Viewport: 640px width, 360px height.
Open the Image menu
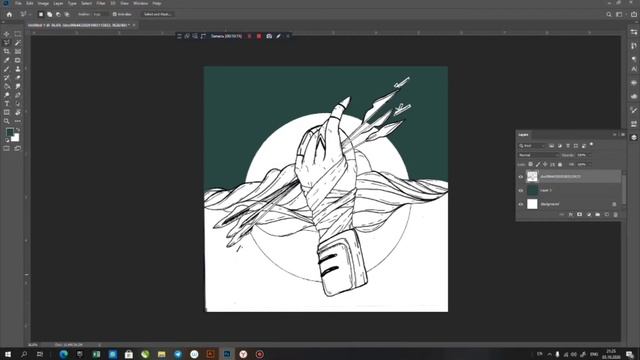(x=43, y=3)
